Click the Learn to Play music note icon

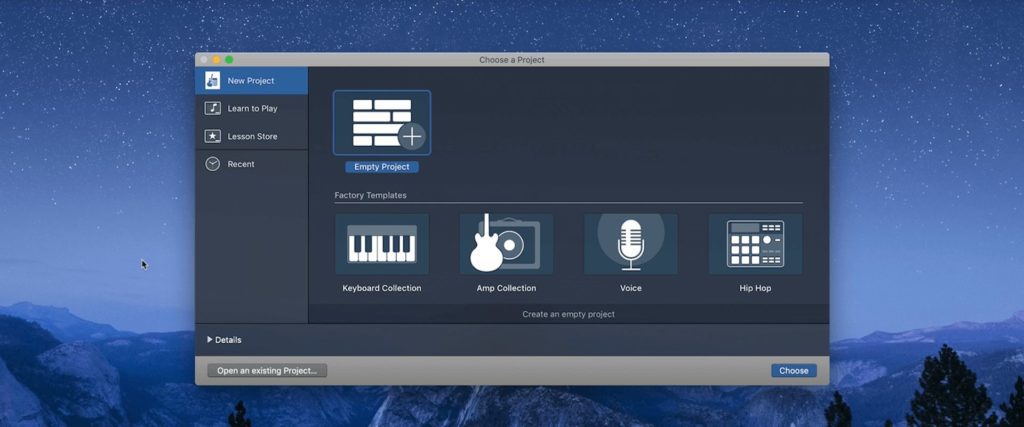pos(212,108)
